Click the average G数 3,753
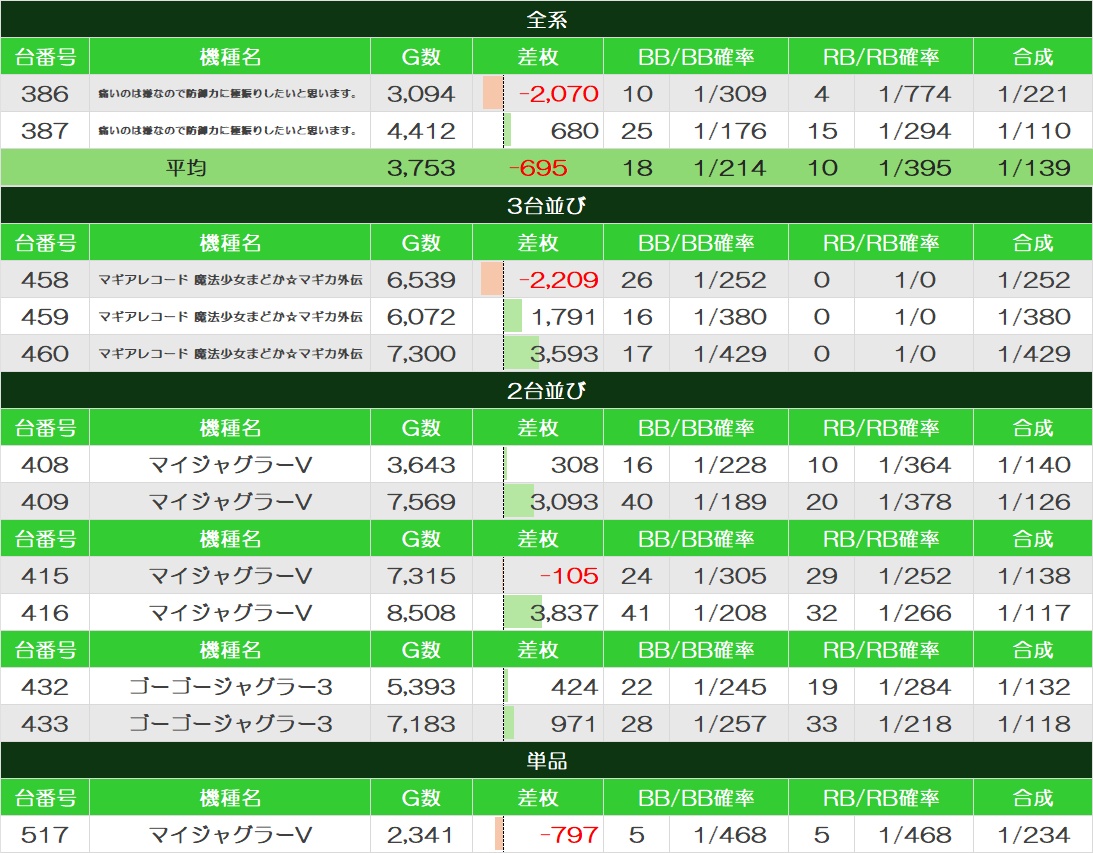1093x853 pixels. [421, 168]
